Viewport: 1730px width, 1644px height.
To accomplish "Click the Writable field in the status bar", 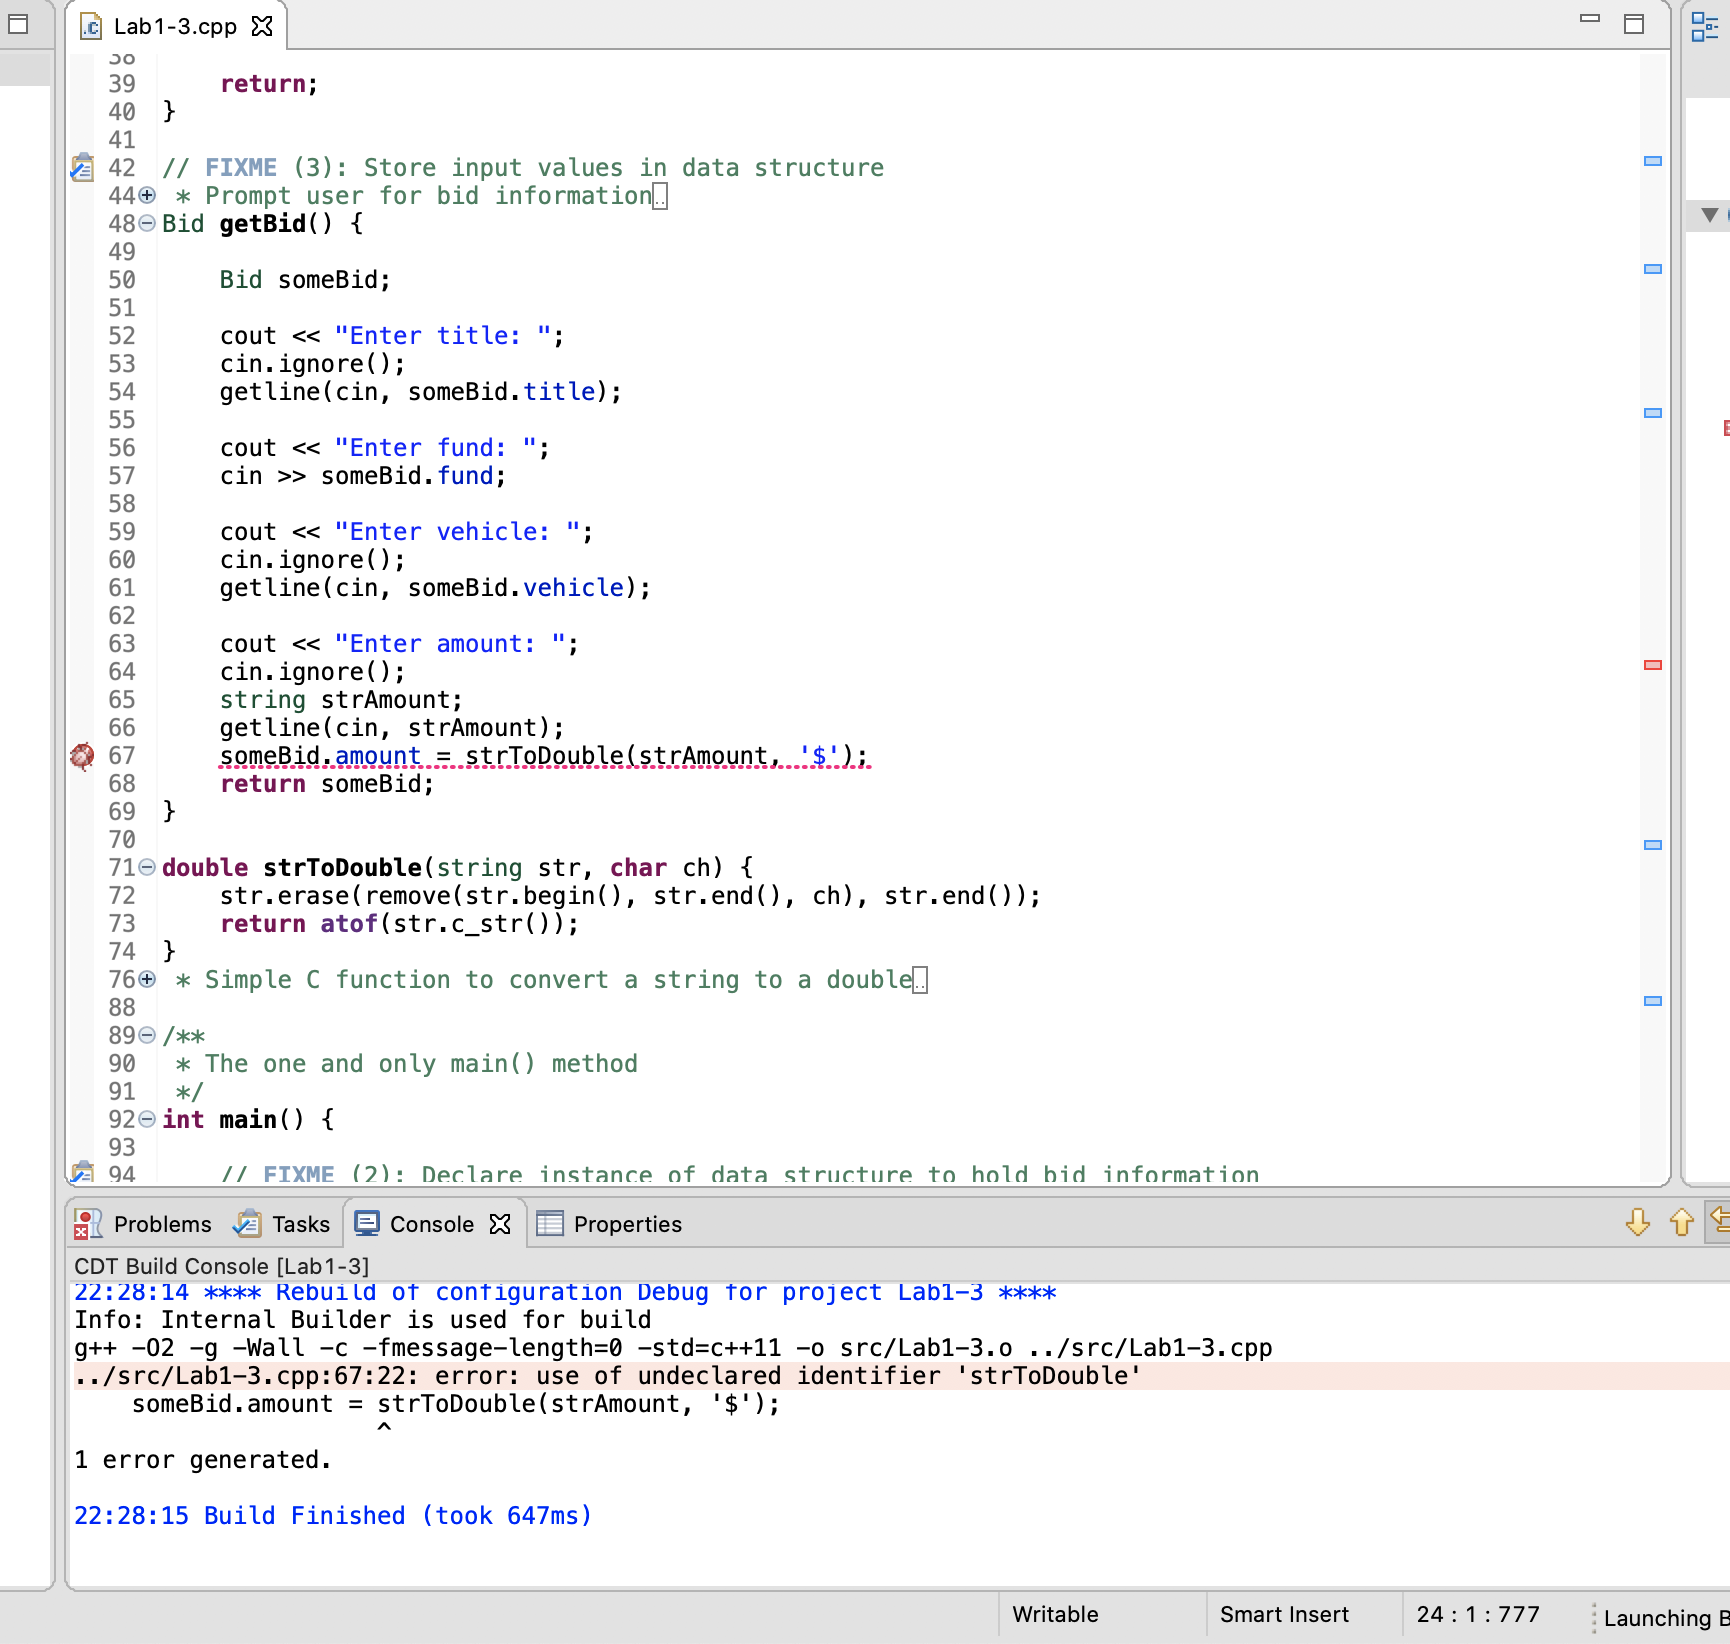I will [1053, 1614].
